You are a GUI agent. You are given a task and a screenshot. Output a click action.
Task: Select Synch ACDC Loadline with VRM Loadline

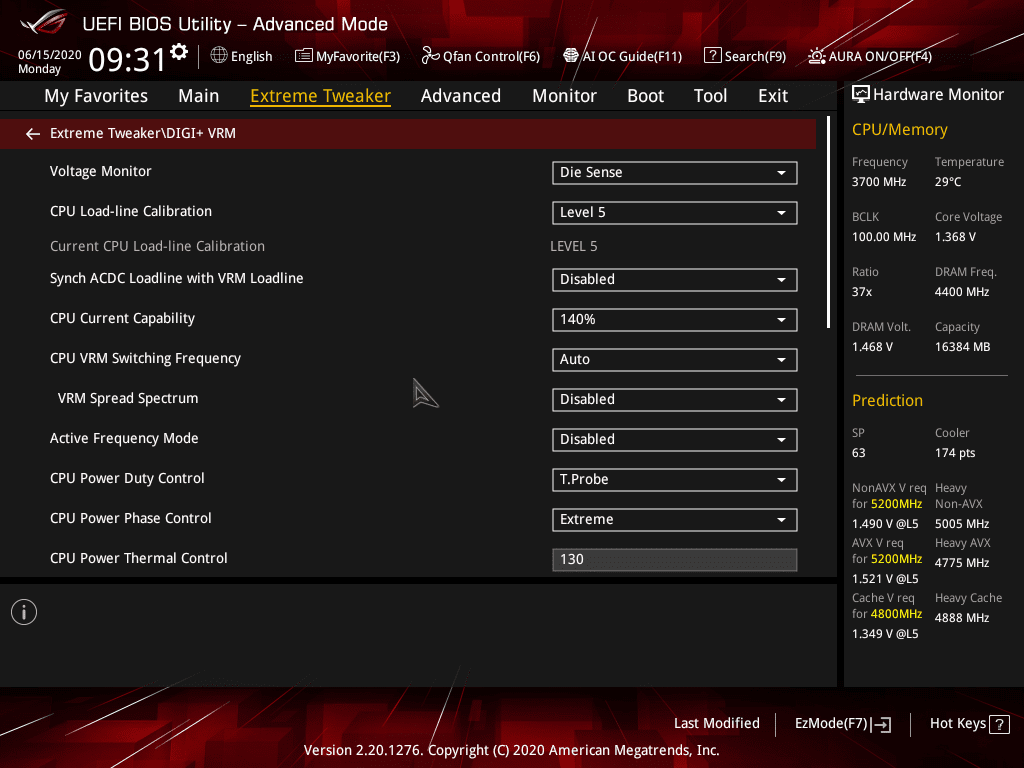(x=176, y=278)
